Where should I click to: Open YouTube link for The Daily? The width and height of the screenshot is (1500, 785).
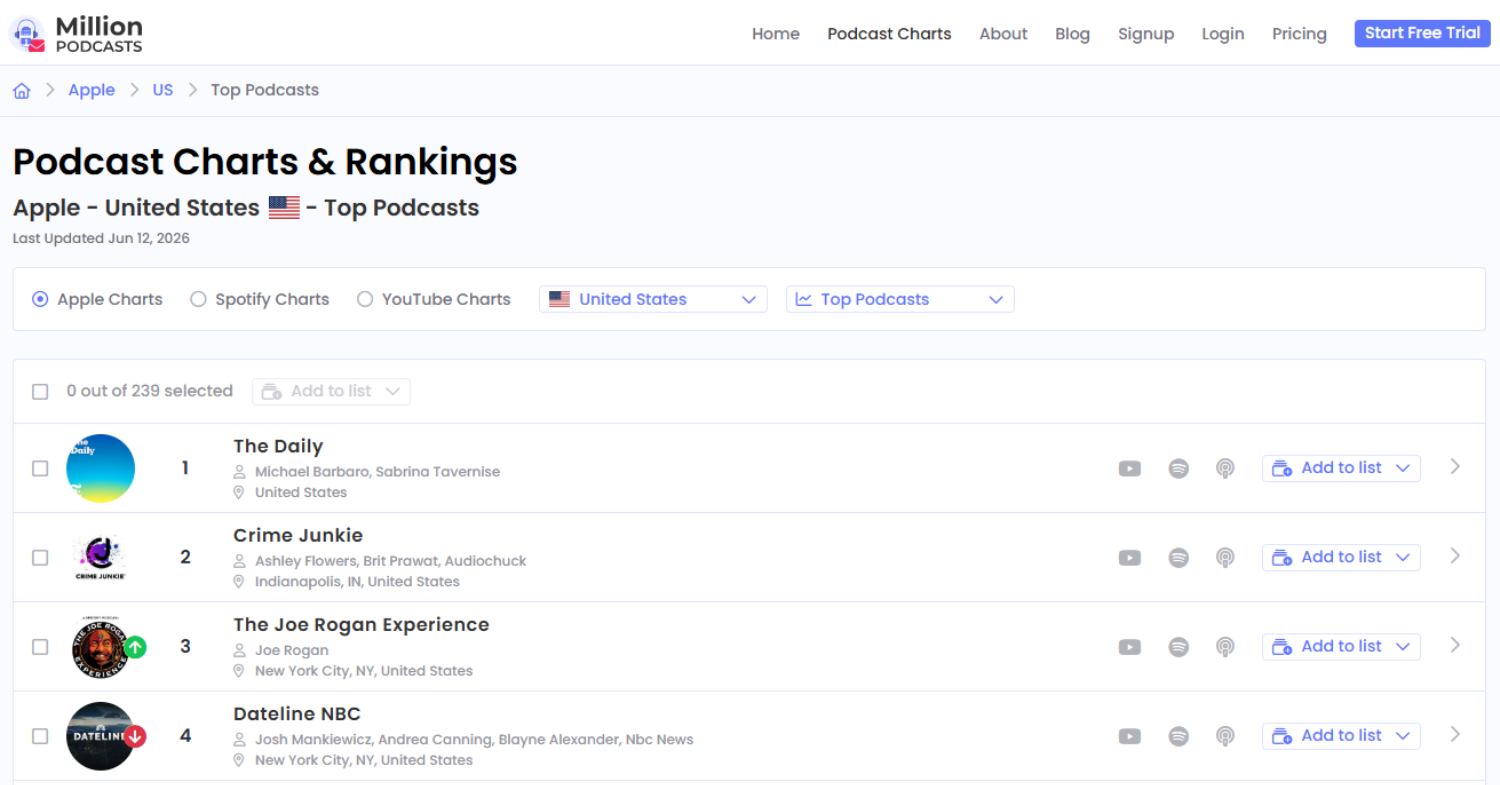[1130, 468]
